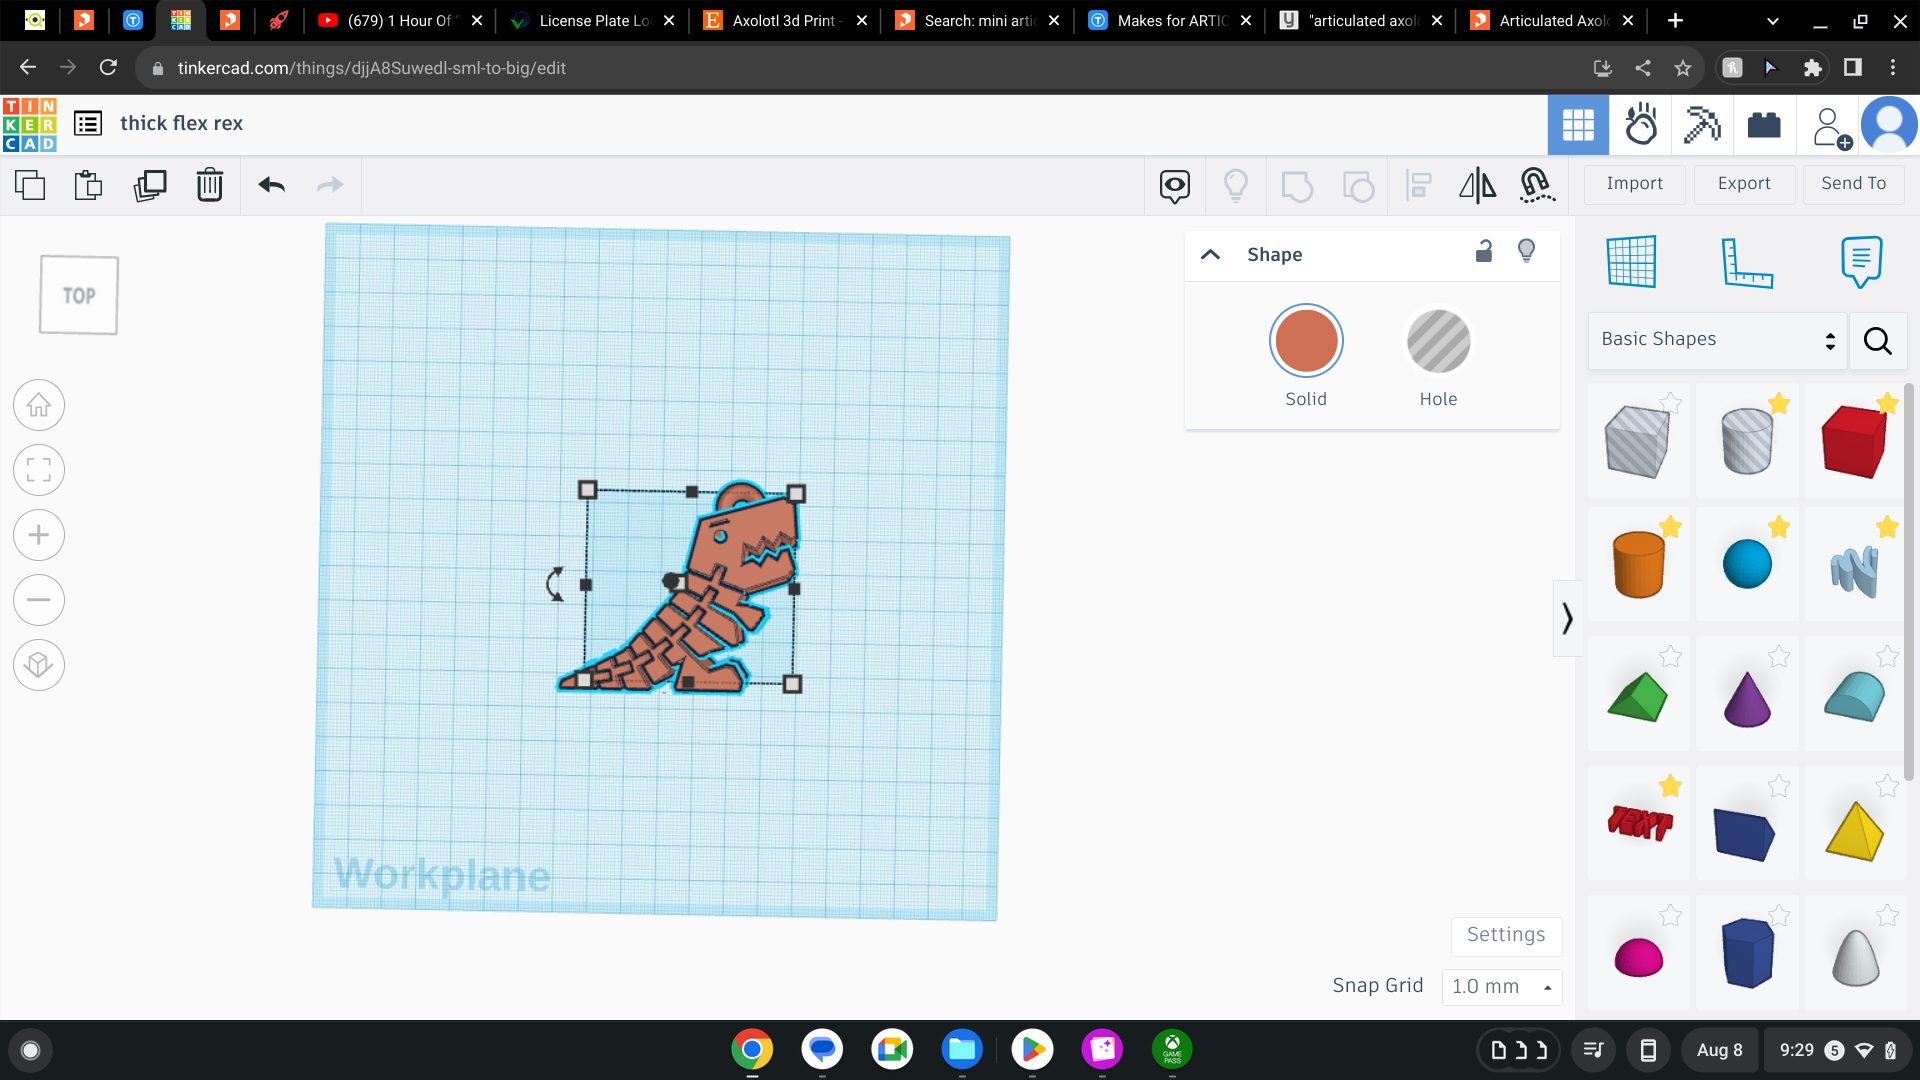Place a Notes annotation tool
The height and width of the screenshot is (1080, 1920).
[1862, 262]
